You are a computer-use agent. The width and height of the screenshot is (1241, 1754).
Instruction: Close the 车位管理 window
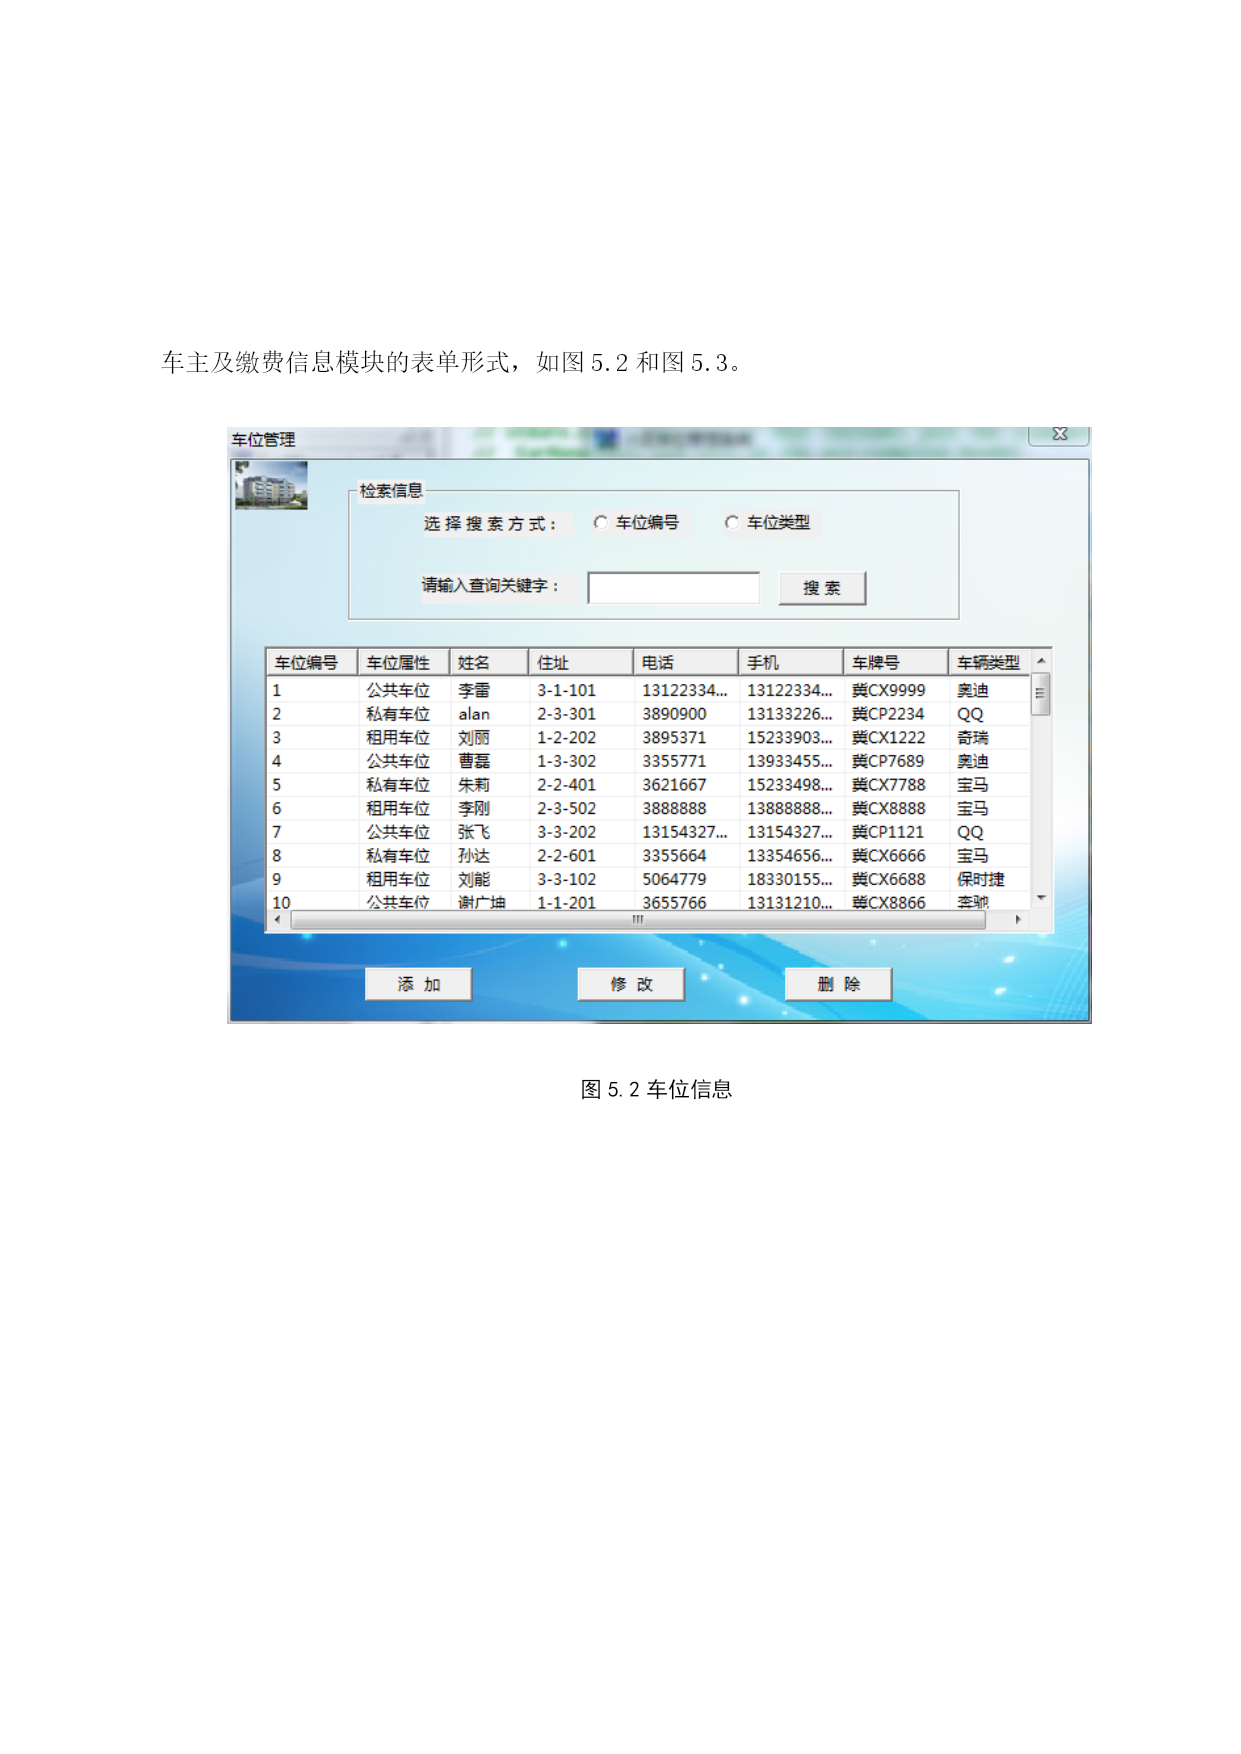1059,434
